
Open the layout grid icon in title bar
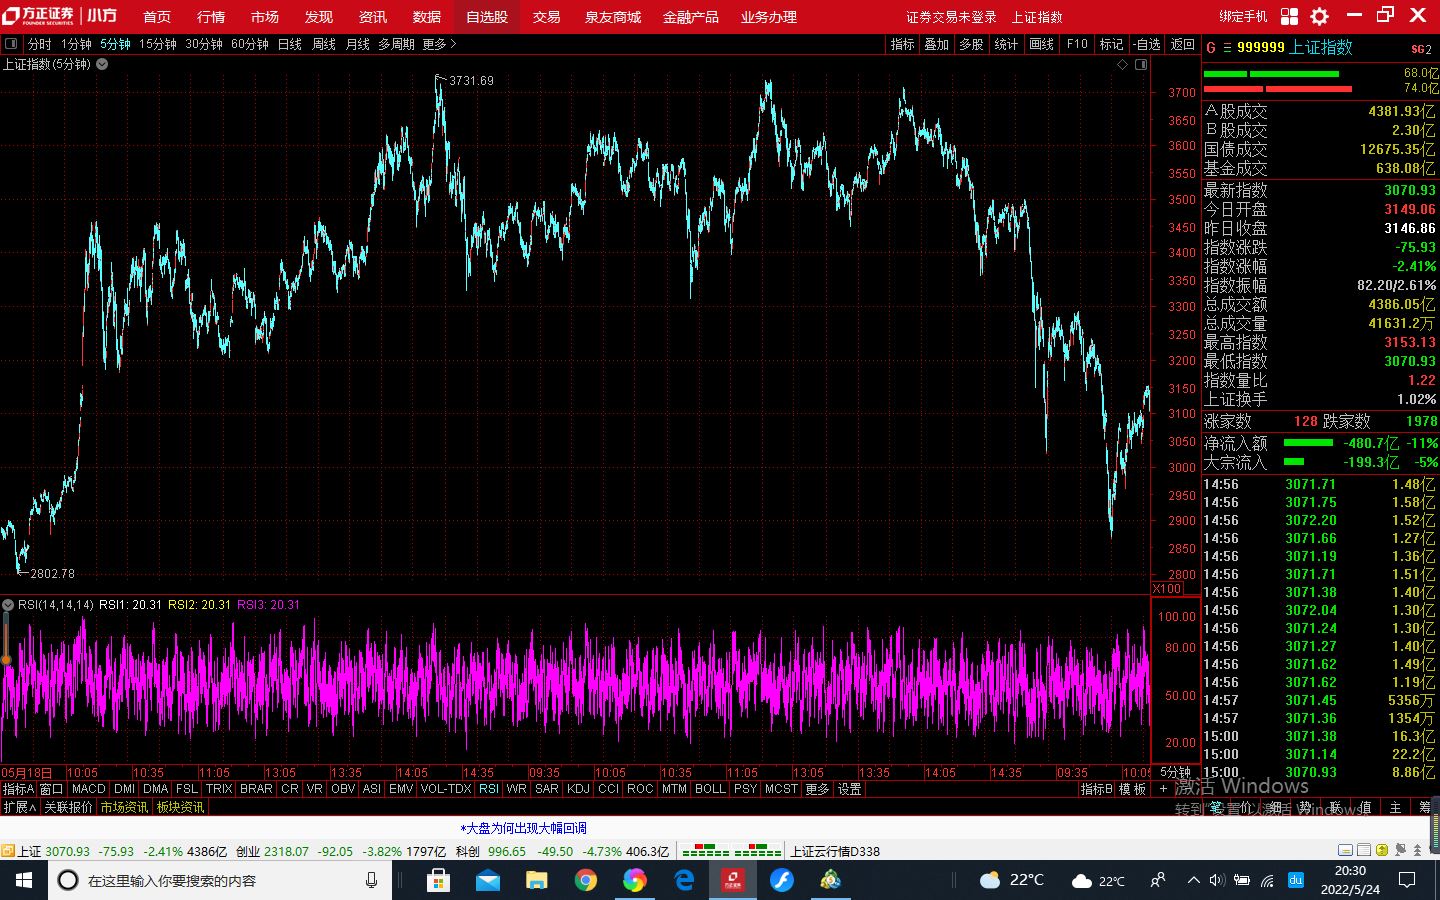1289,16
